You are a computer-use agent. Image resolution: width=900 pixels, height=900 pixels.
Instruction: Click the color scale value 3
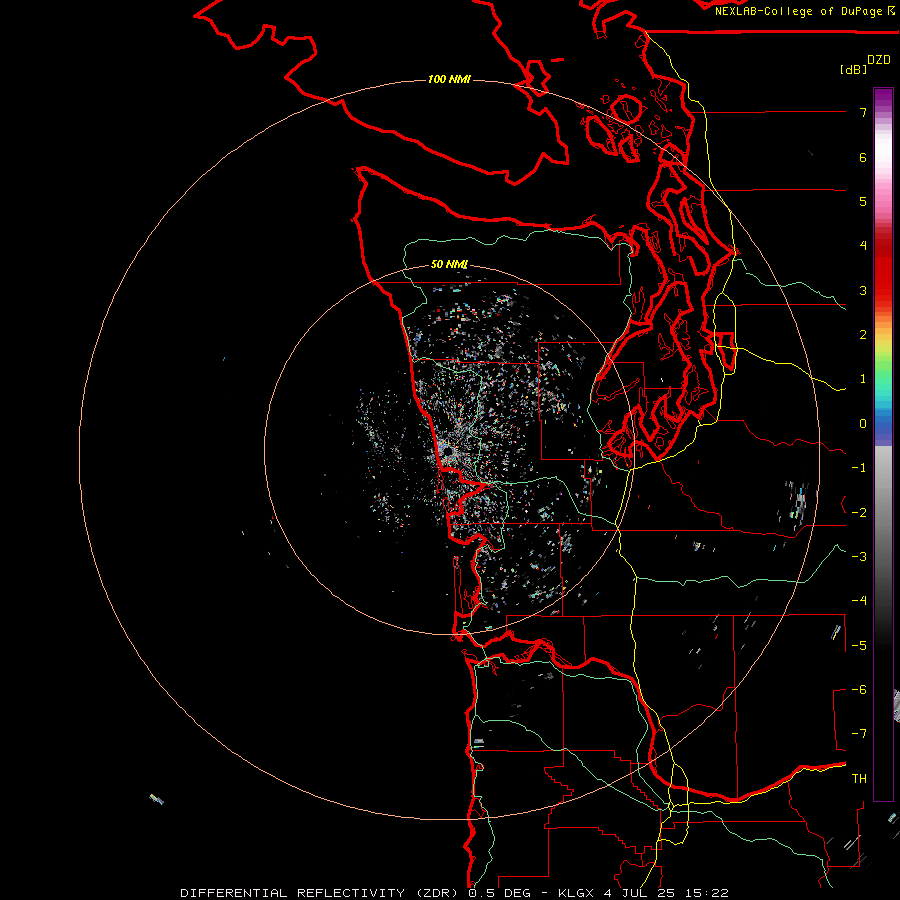click(x=863, y=290)
